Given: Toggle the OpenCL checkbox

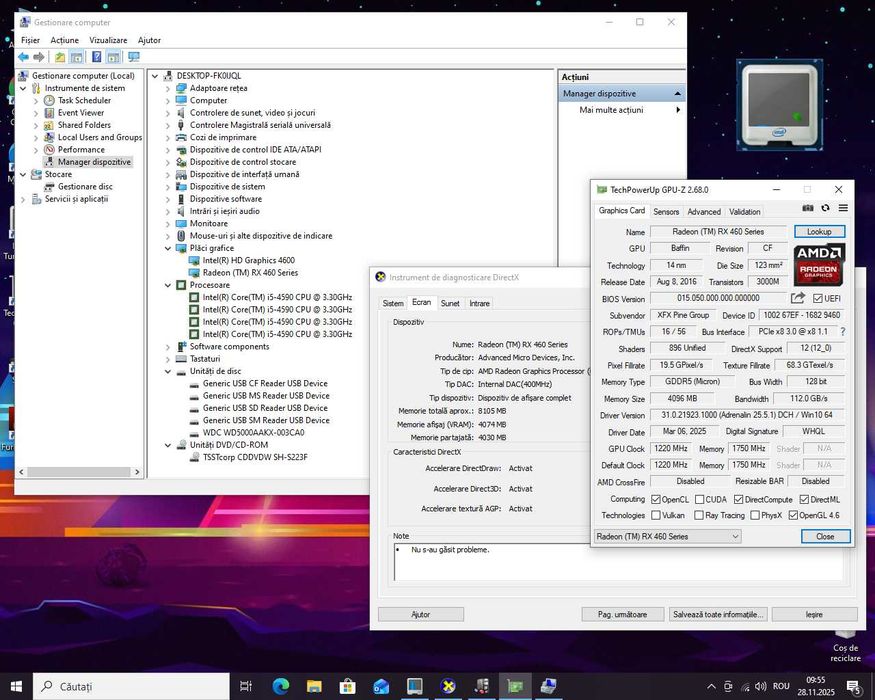Looking at the screenshot, I should click(x=656, y=499).
